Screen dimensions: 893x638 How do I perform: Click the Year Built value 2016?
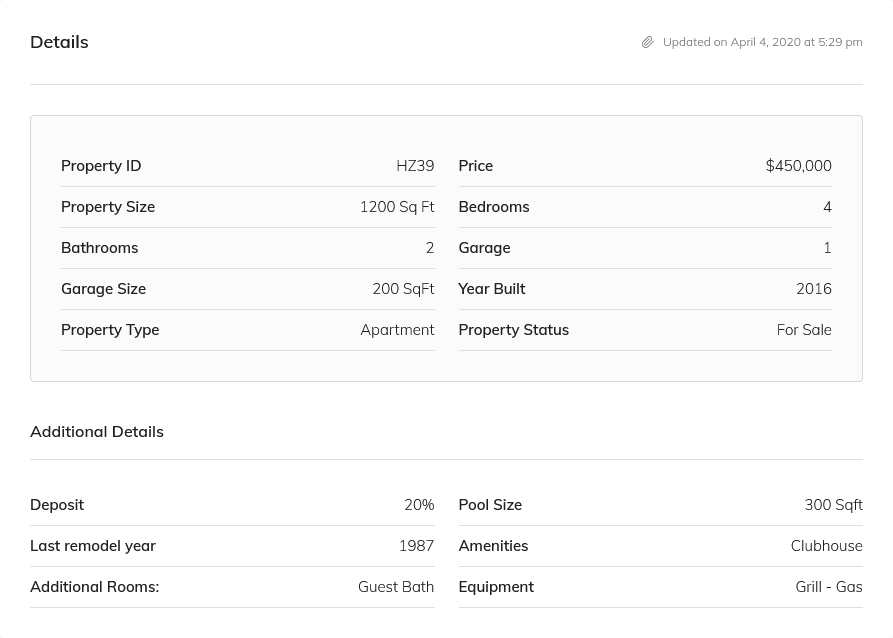click(813, 289)
